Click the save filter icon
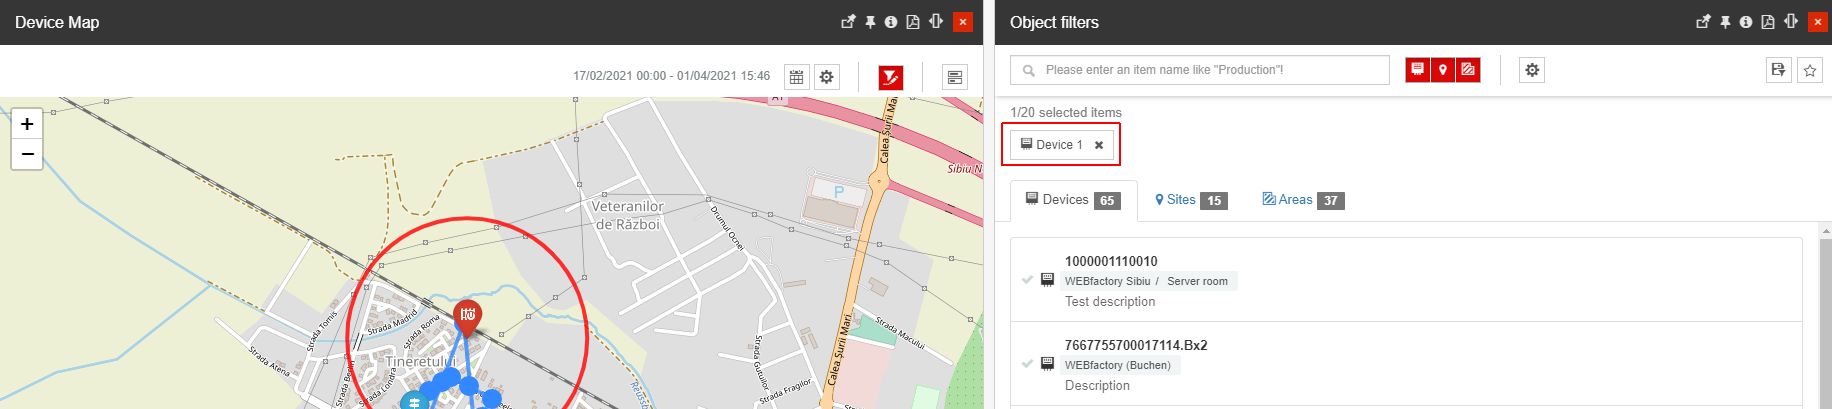The height and width of the screenshot is (409, 1832). tap(1778, 70)
